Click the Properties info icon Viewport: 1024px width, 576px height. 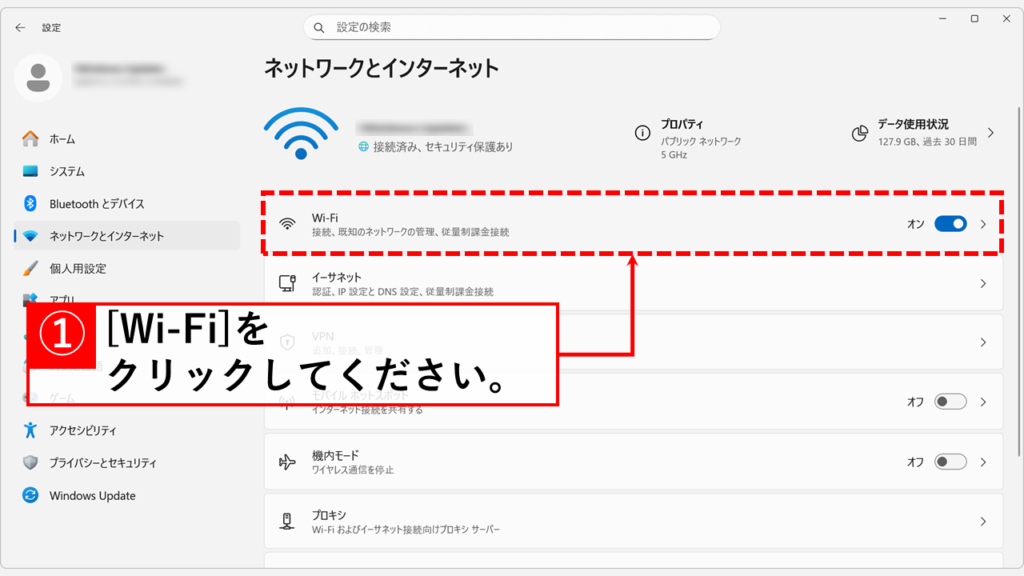point(643,133)
